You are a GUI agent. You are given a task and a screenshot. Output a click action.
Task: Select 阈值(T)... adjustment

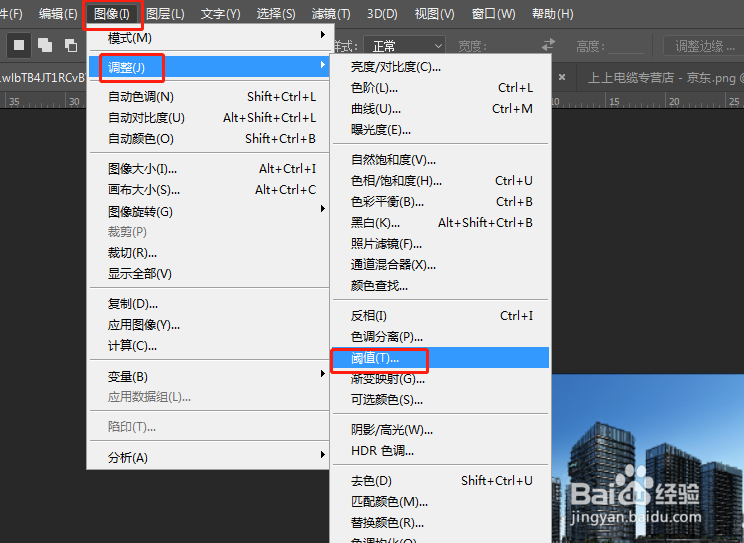tap(440, 357)
